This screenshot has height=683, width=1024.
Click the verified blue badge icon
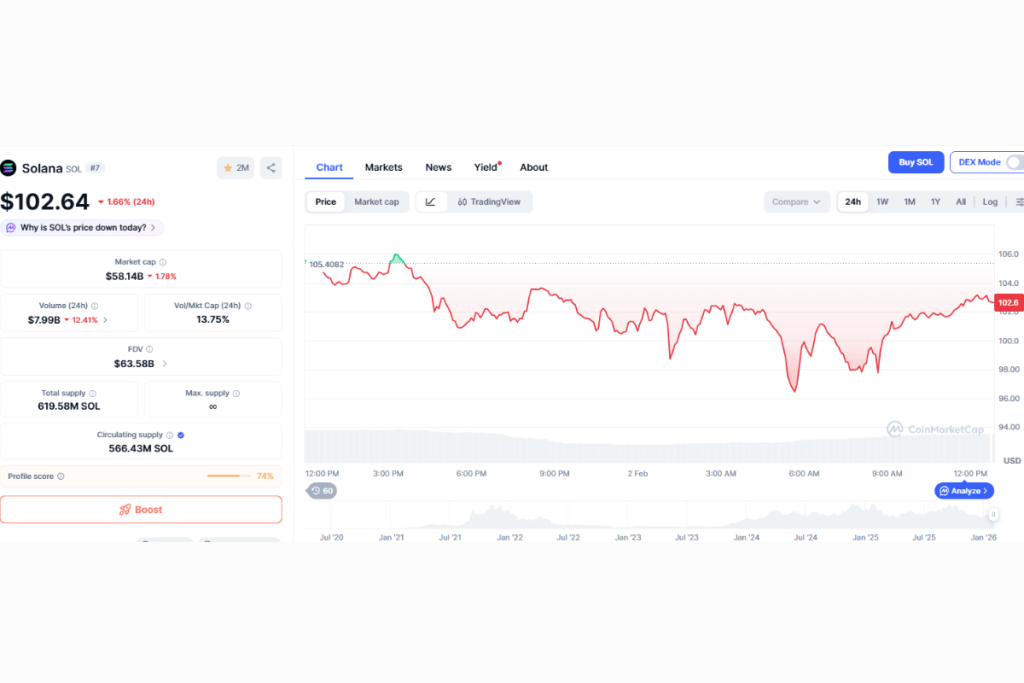point(181,435)
